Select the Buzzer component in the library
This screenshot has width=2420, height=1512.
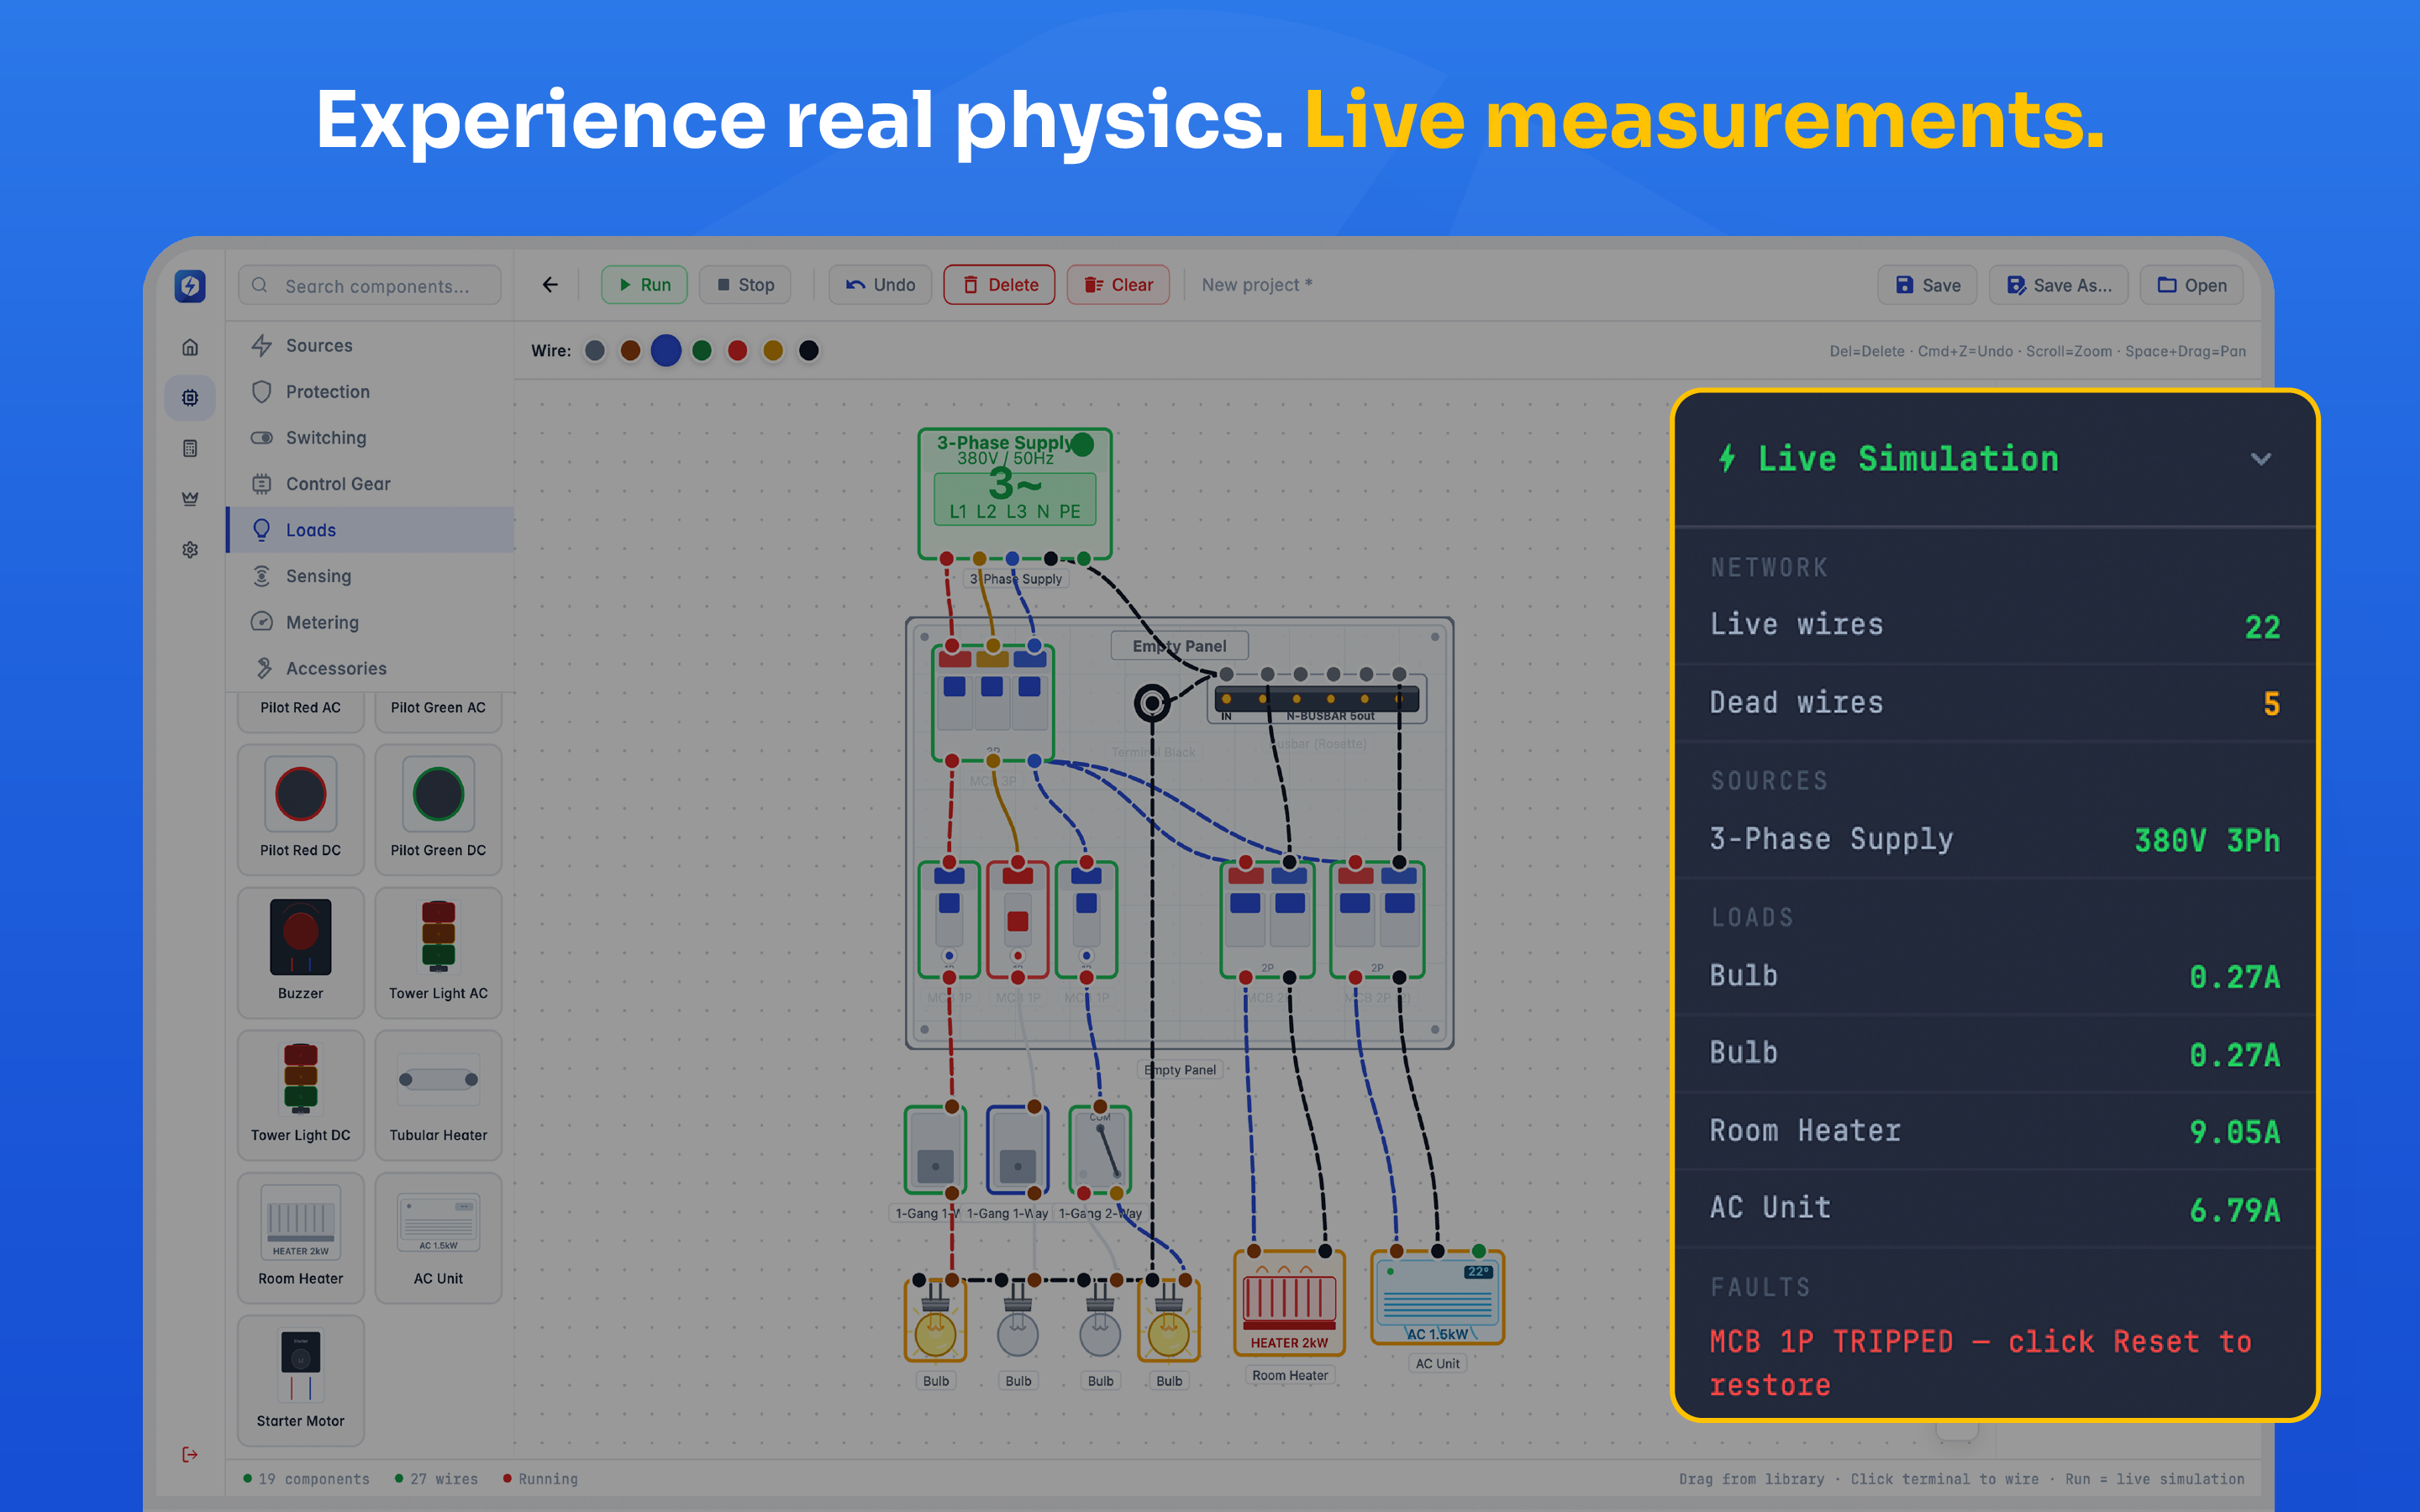click(301, 952)
